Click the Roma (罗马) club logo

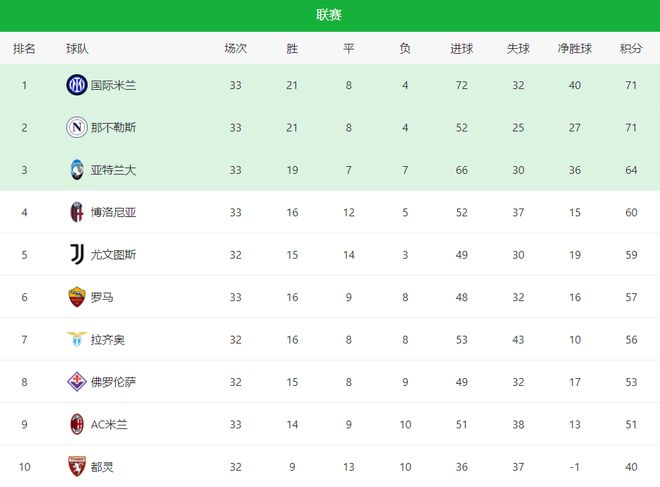click(76, 297)
